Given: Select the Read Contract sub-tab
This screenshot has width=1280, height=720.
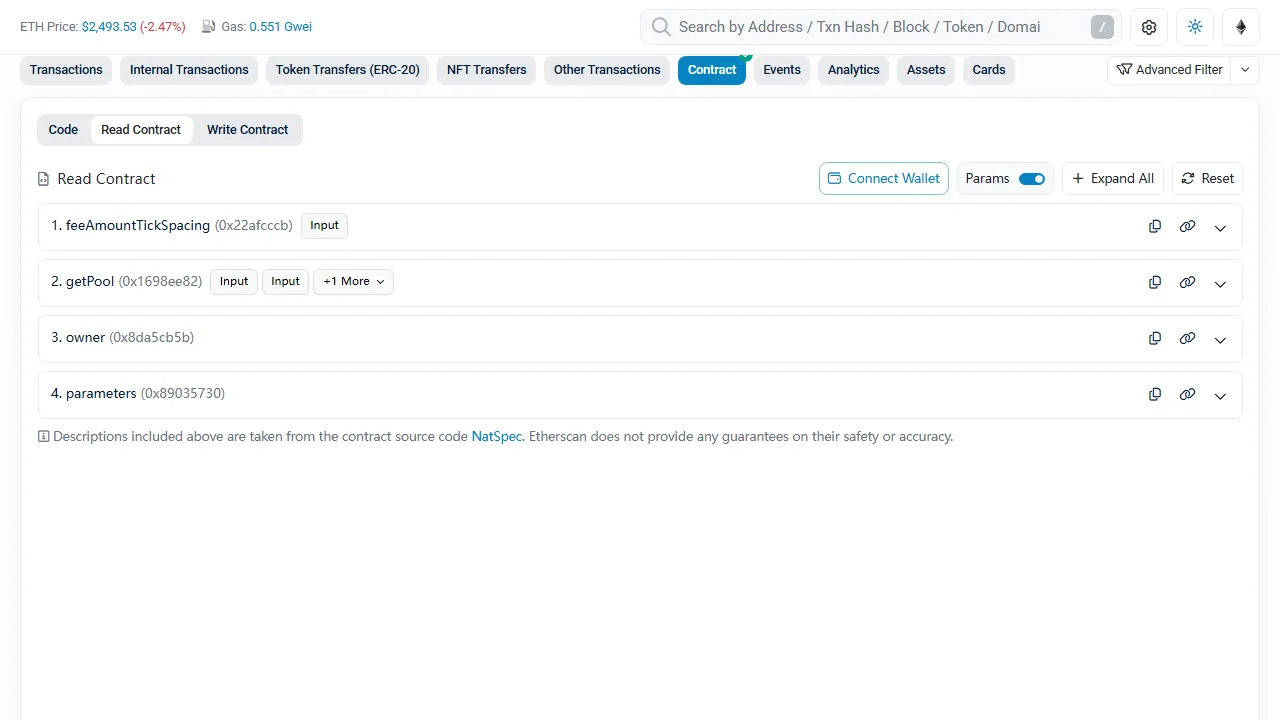Looking at the screenshot, I should [141, 130].
